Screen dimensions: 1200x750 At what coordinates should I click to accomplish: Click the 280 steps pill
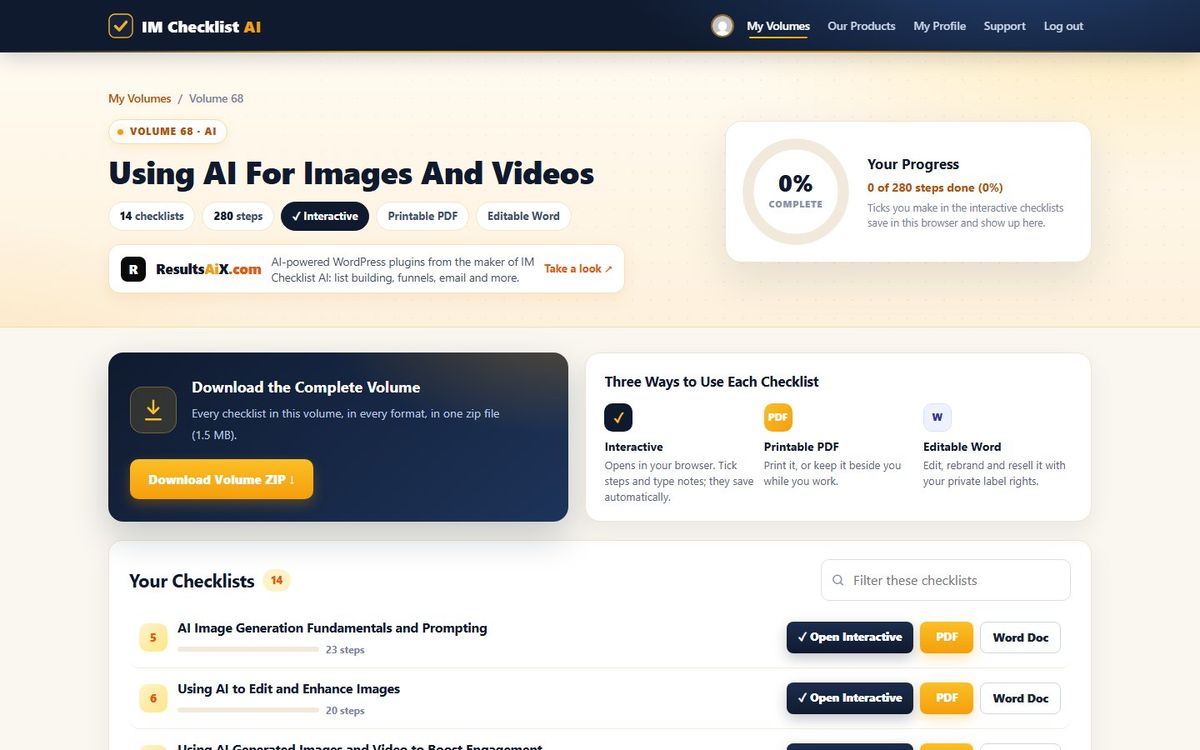pos(238,216)
